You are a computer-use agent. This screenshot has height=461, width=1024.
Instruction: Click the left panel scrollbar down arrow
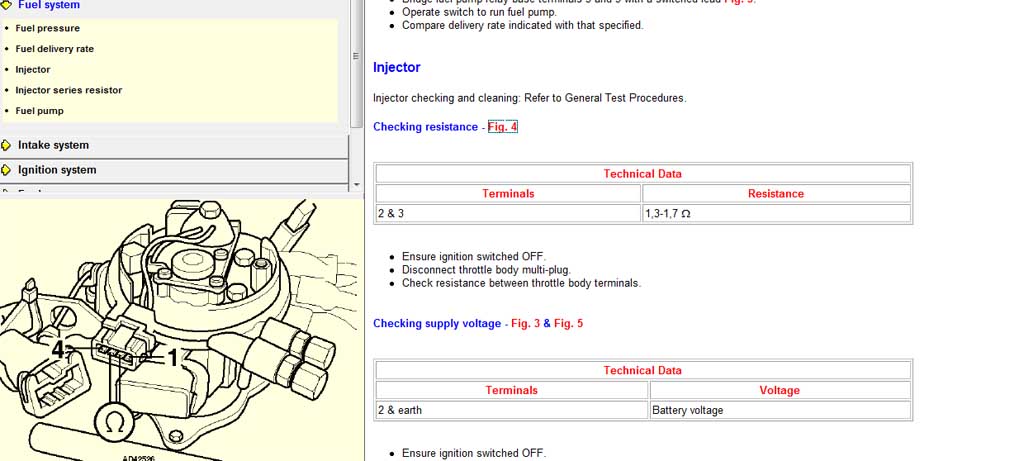click(x=357, y=185)
